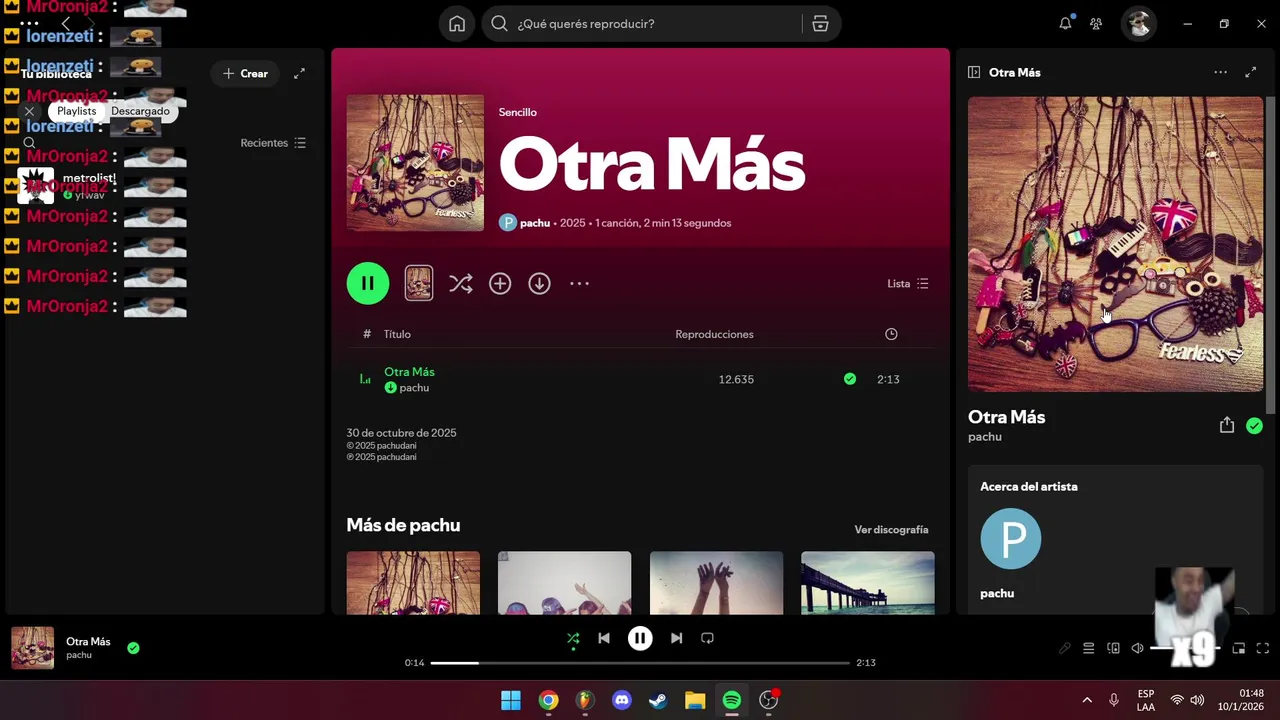
Task: Click Otra Más title in the player bar
Action: (88, 642)
